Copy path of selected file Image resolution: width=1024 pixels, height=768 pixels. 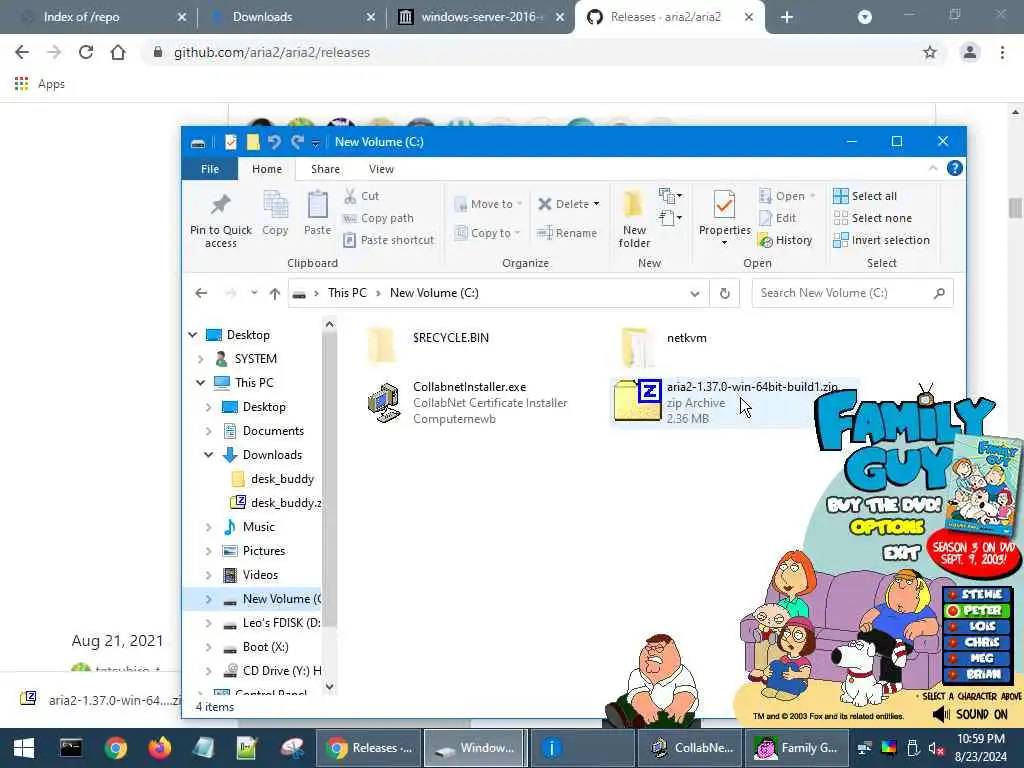click(378, 218)
